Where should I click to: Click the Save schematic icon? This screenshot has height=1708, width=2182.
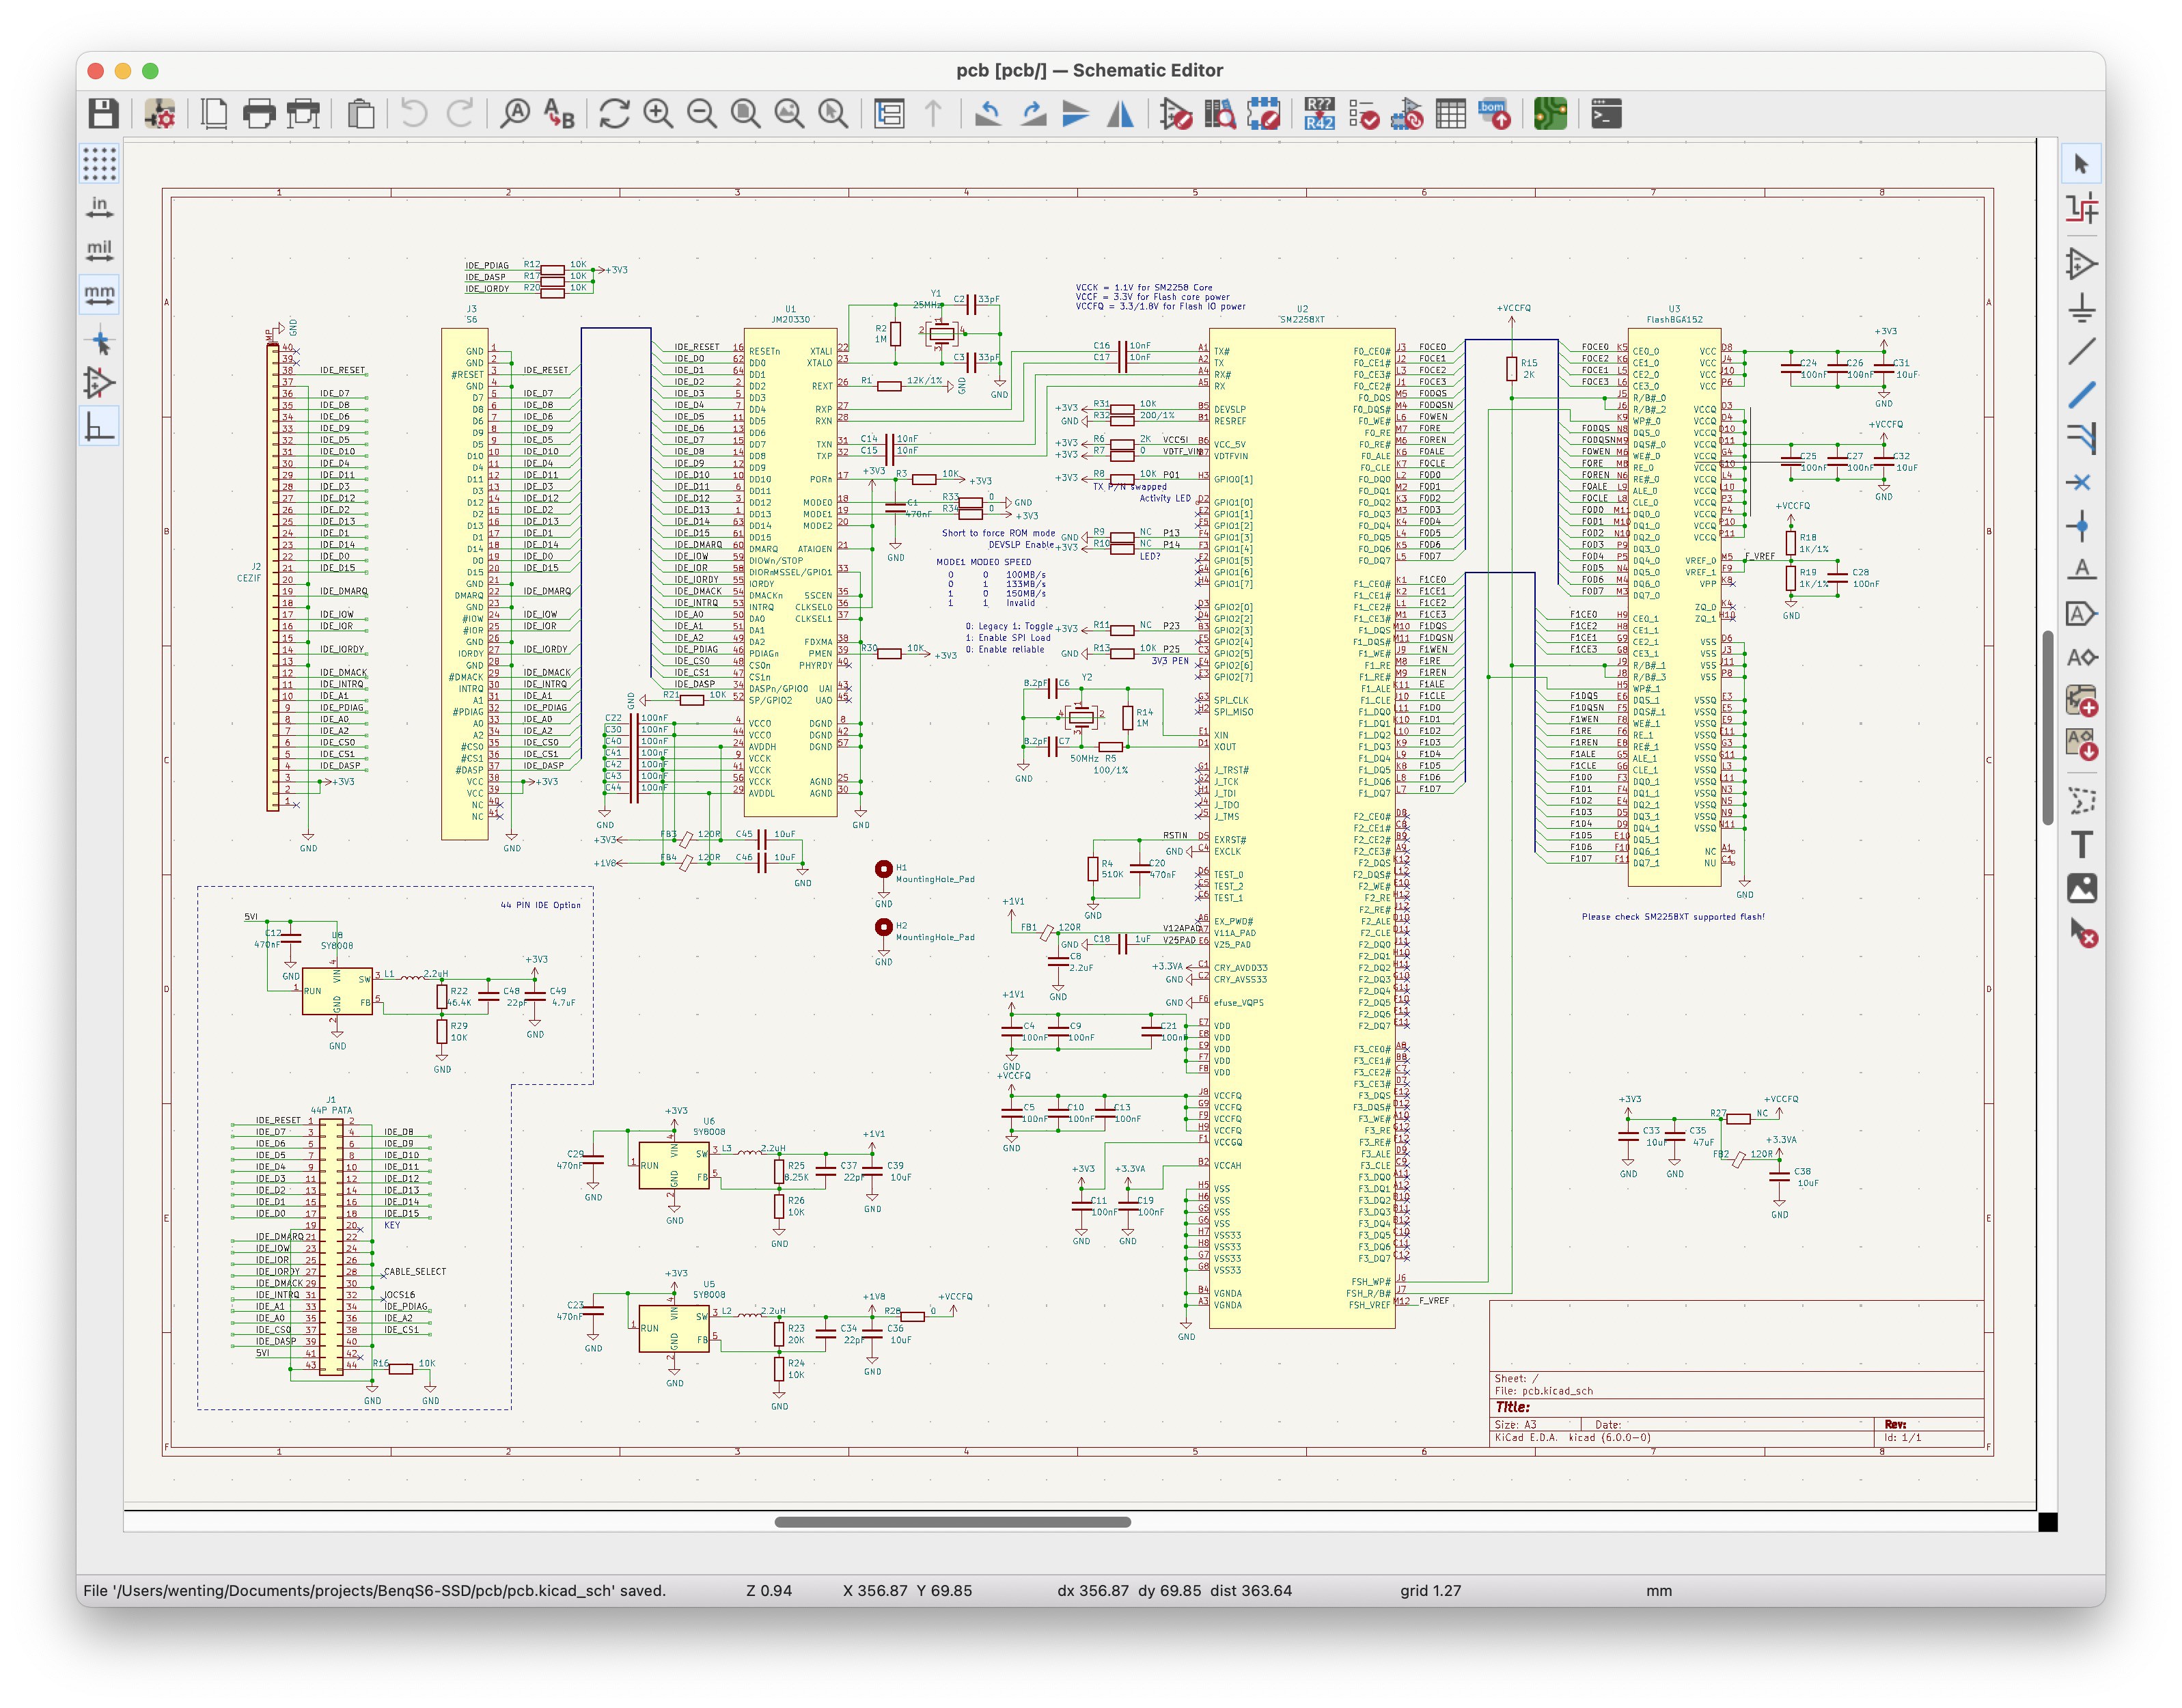click(103, 114)
